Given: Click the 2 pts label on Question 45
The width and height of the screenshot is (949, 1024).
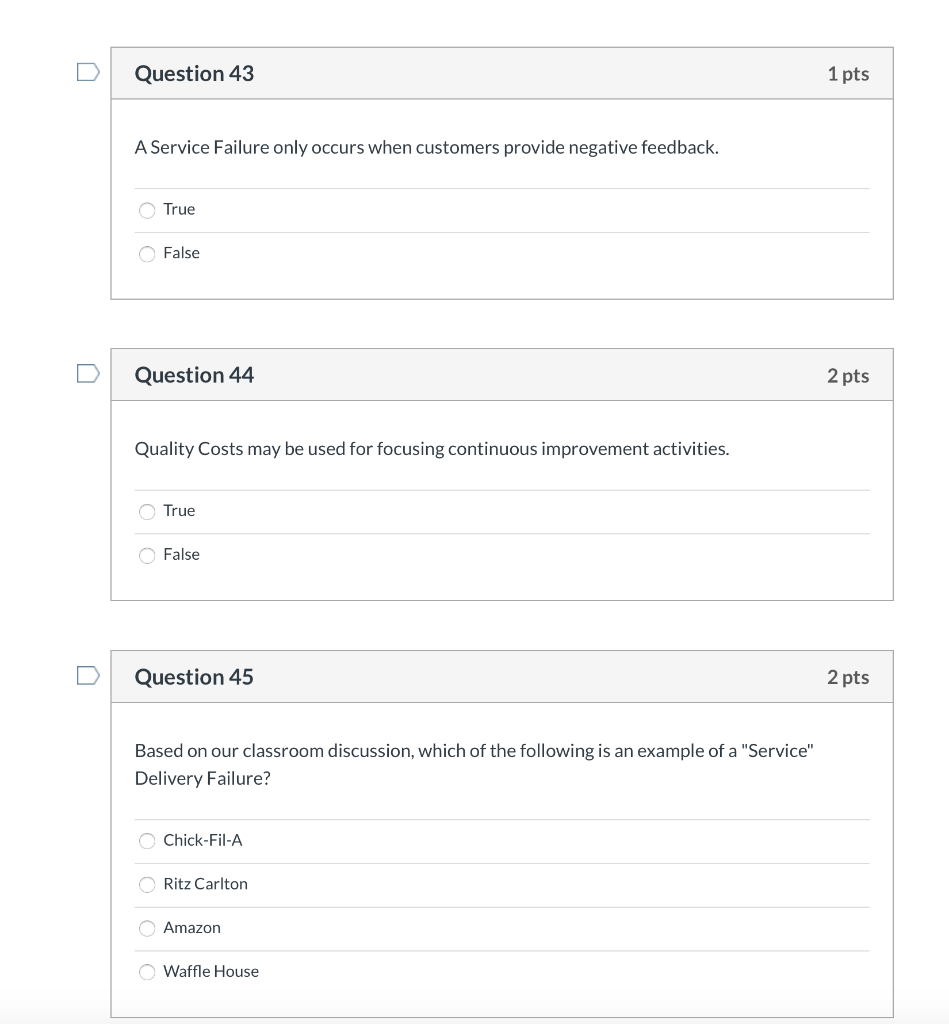Looking at the screenshot, I should pos(849,677).
